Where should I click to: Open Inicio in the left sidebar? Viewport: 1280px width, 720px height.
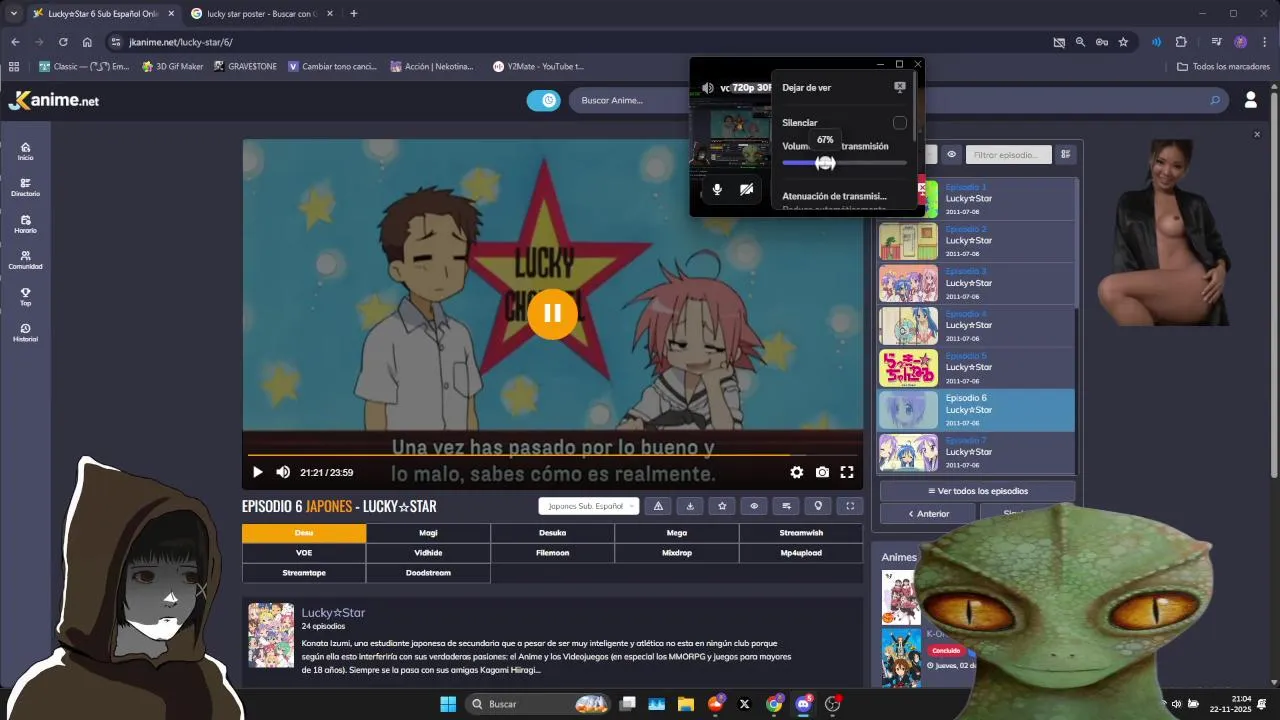point(25,151)
